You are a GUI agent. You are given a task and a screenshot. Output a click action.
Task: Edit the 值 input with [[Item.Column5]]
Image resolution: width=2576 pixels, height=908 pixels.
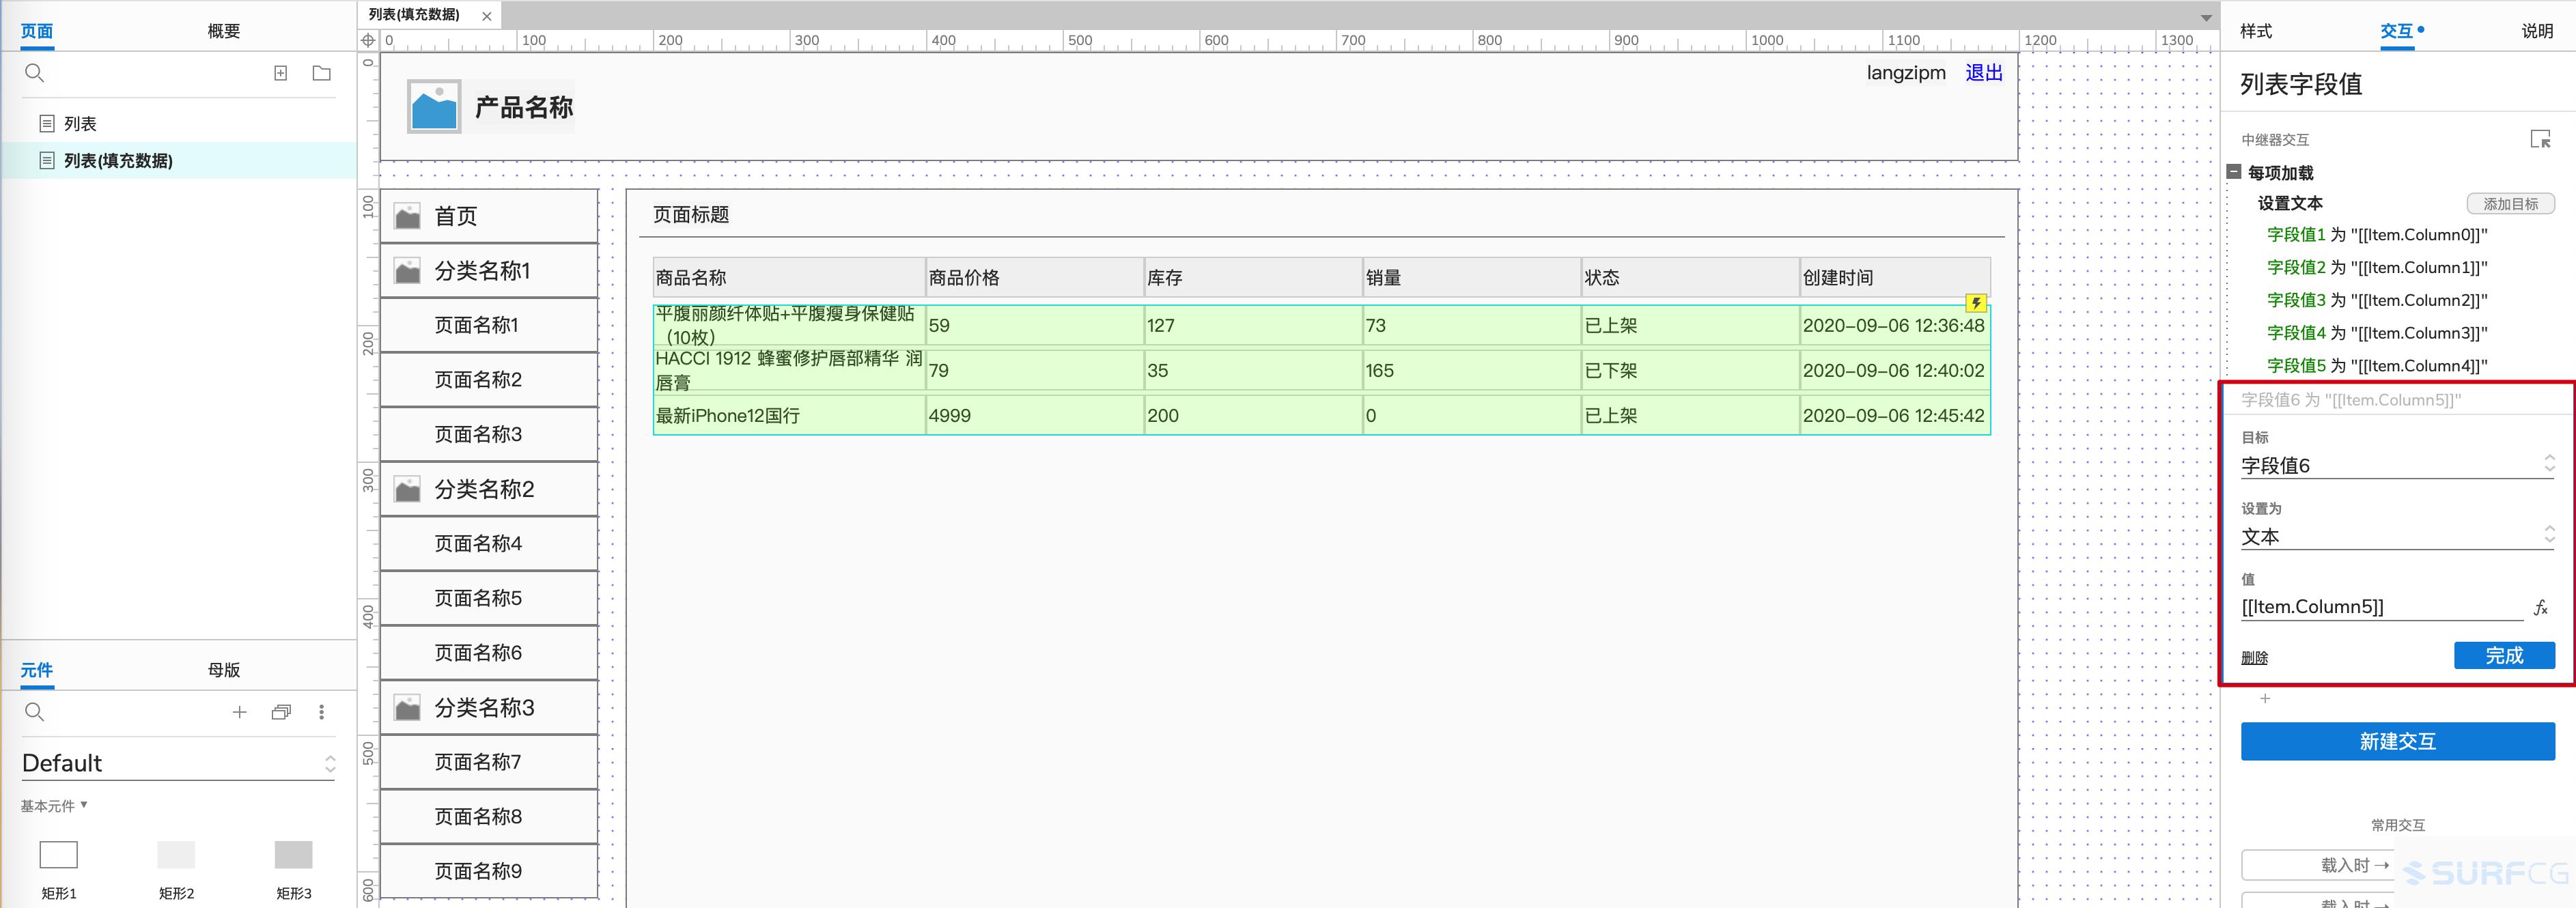[x=2382, y=607]
